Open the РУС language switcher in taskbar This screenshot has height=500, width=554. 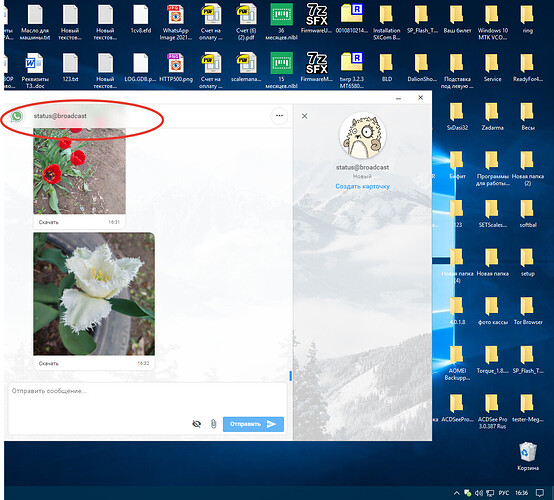click(503, 493)
